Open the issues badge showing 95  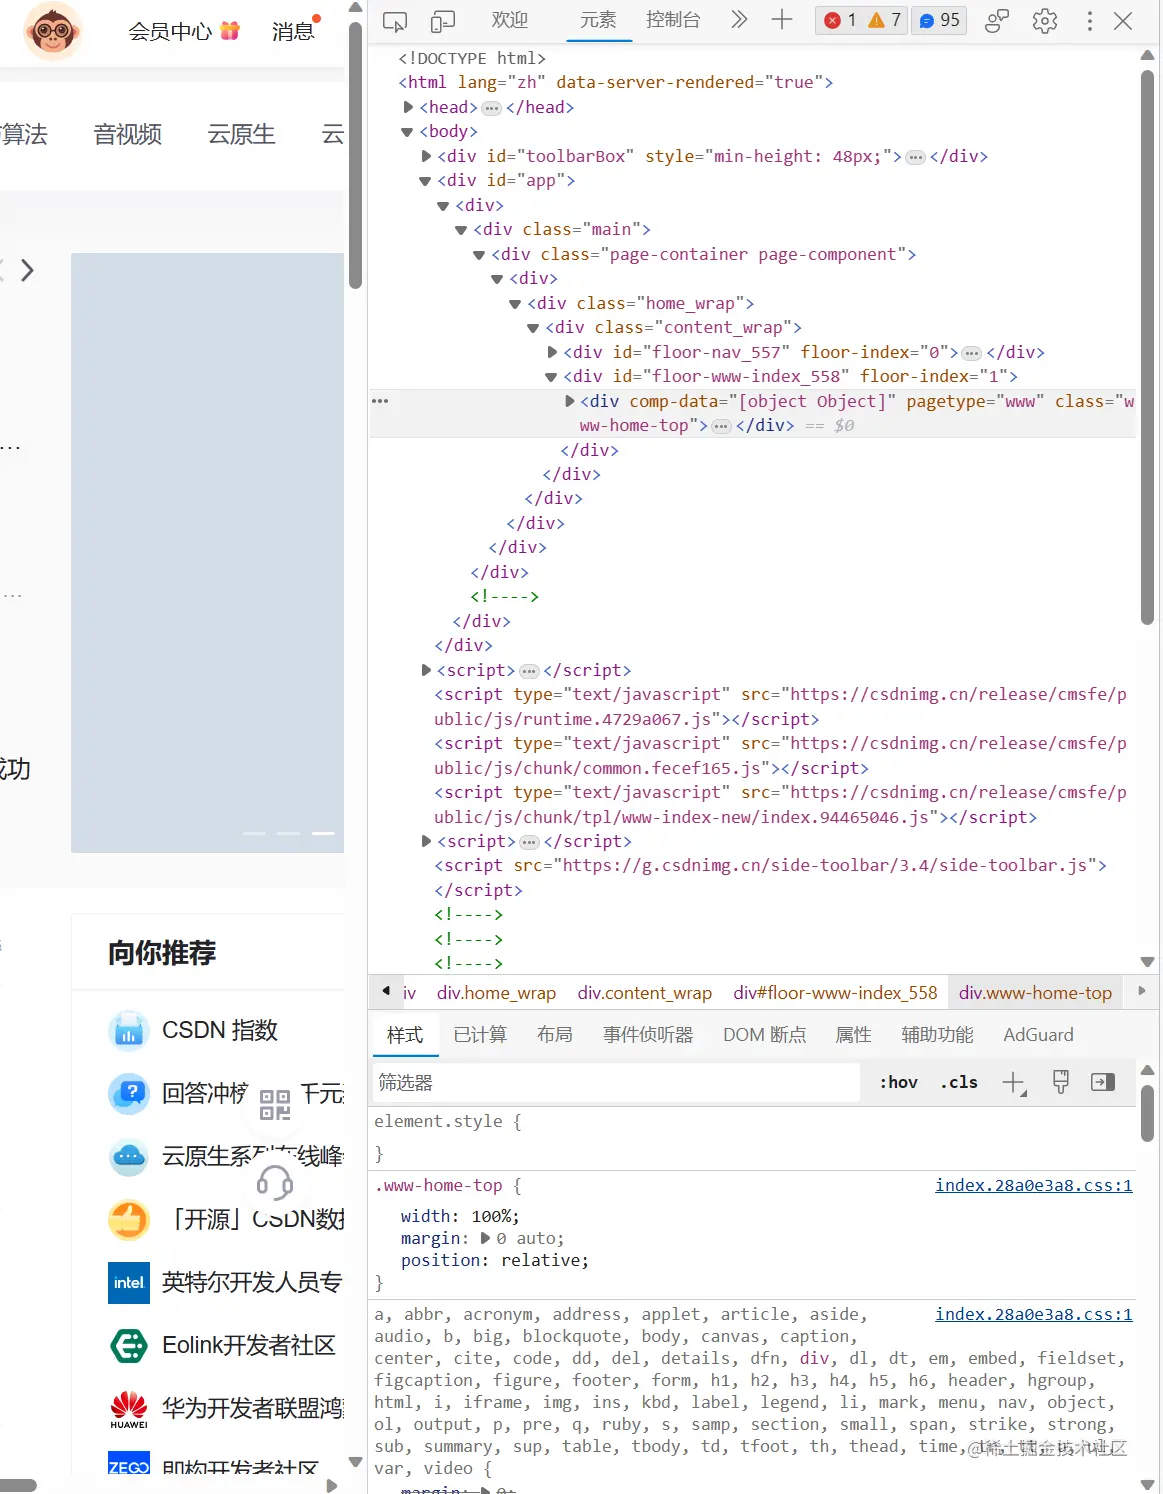(x=939, y=20)
